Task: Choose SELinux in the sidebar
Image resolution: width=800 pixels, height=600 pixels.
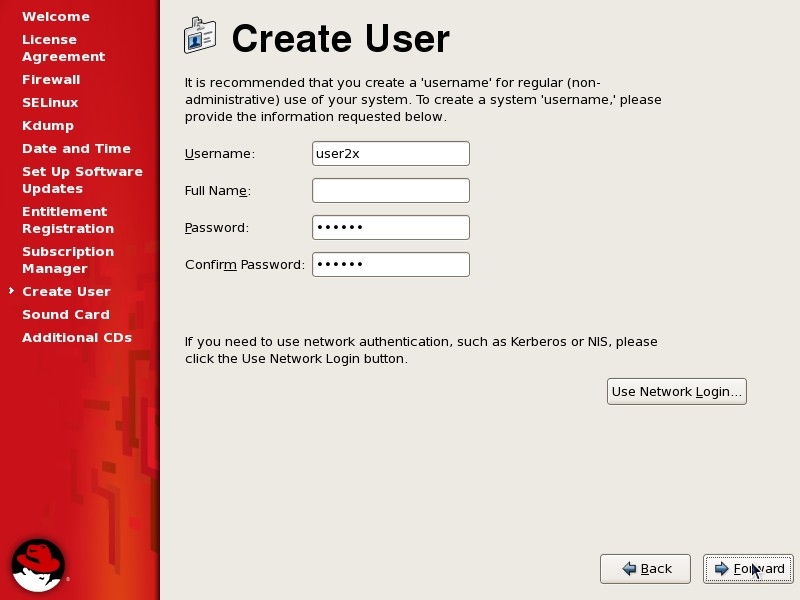Action: [x=50, y=103]
